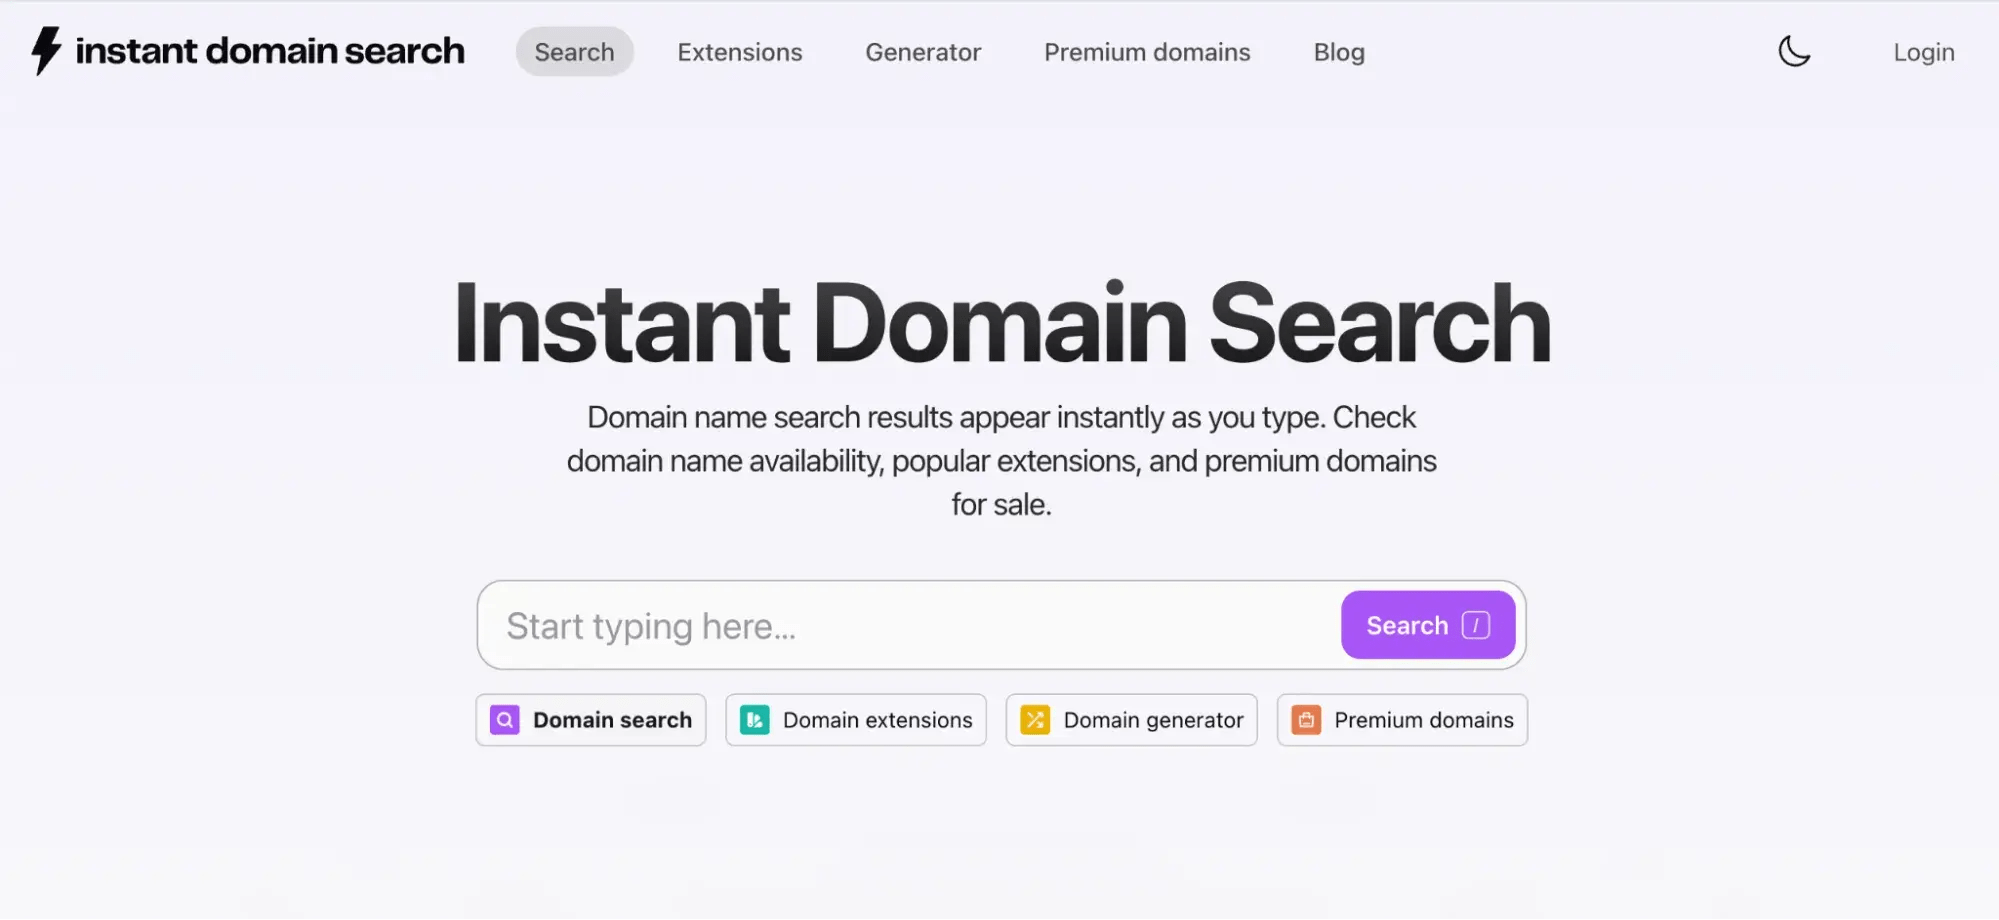Click the instant domain search wordmark
1999x920 pixels.
tap(270, 51)
